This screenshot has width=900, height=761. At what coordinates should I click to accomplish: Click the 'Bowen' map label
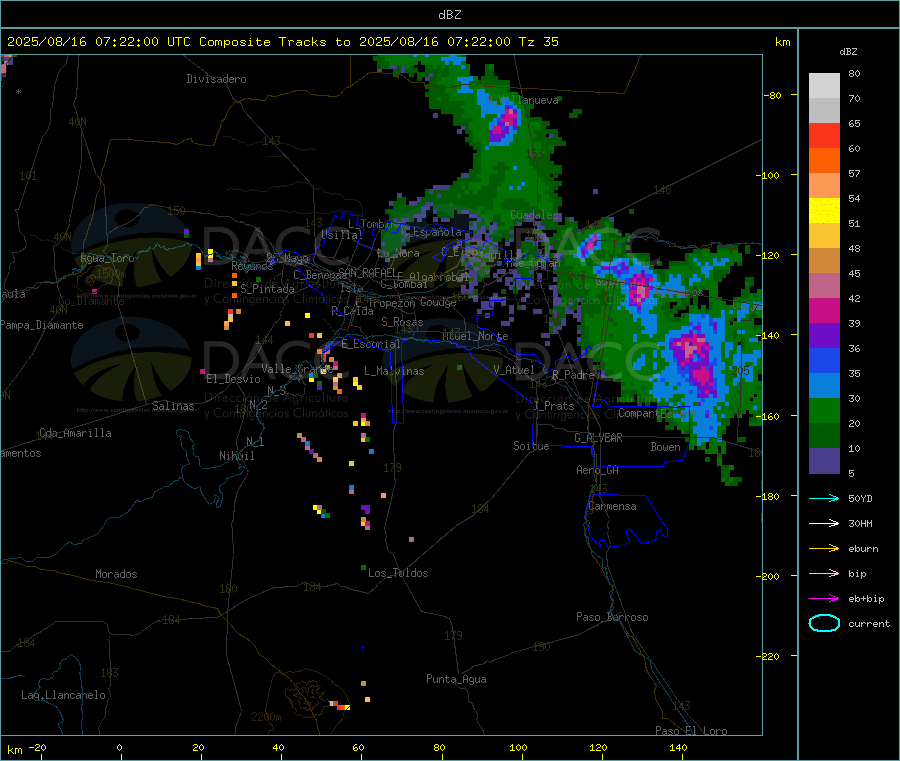pos(666,447)
